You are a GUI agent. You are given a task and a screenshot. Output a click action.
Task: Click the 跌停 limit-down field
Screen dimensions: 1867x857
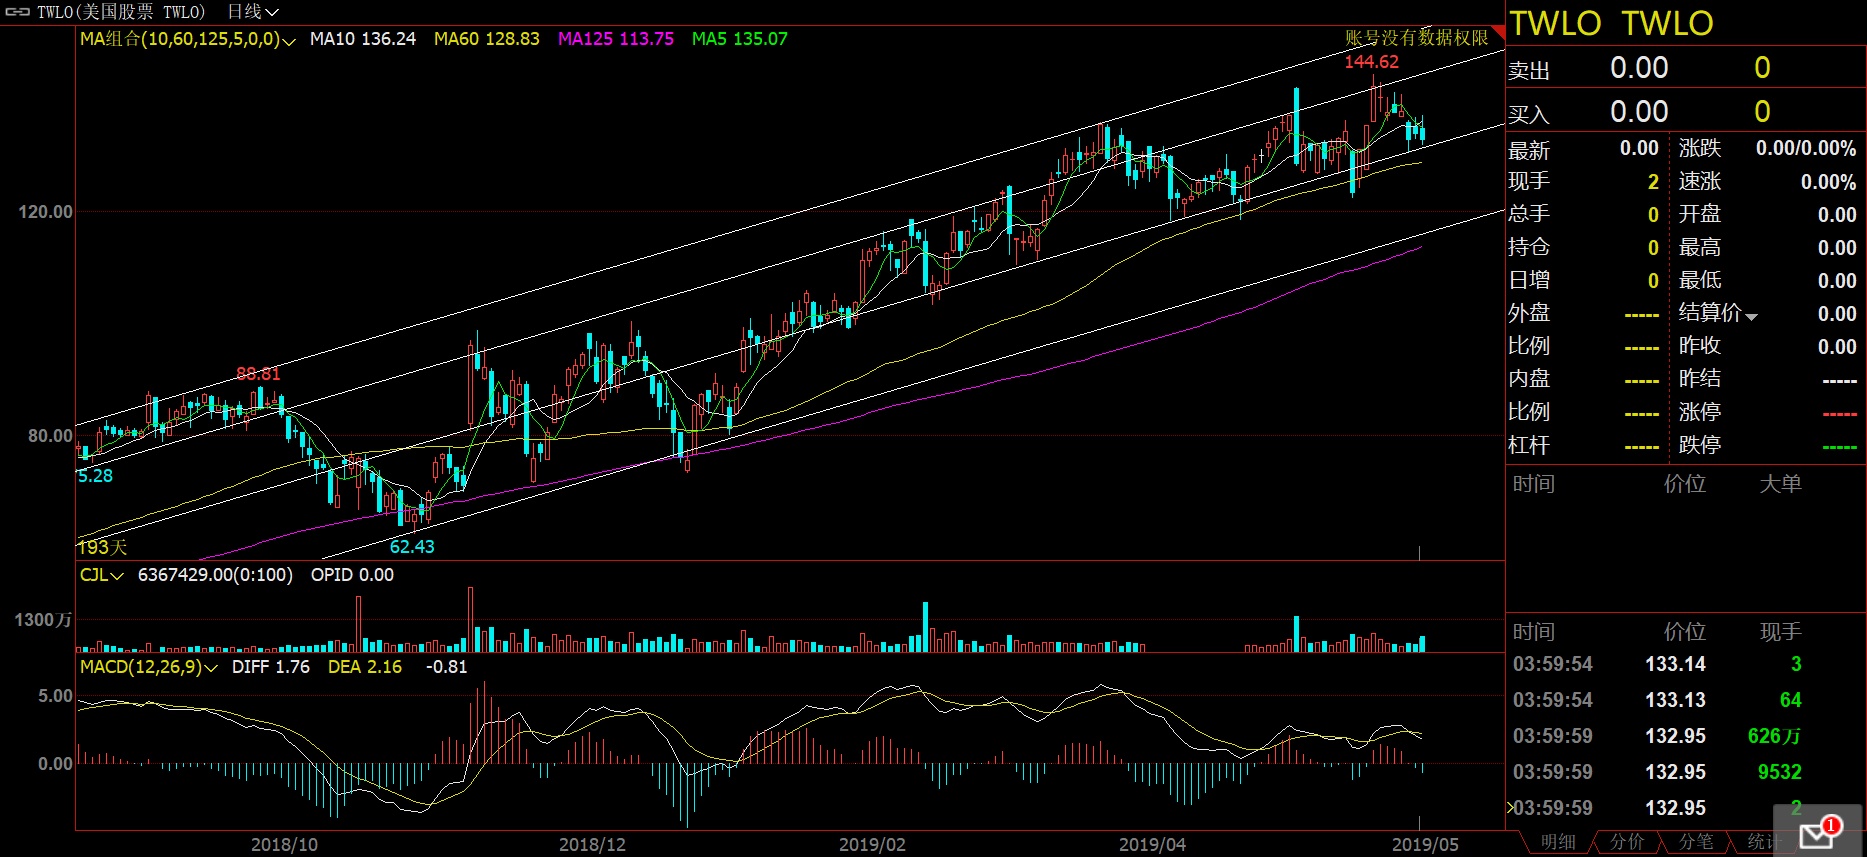point(1768,445)
